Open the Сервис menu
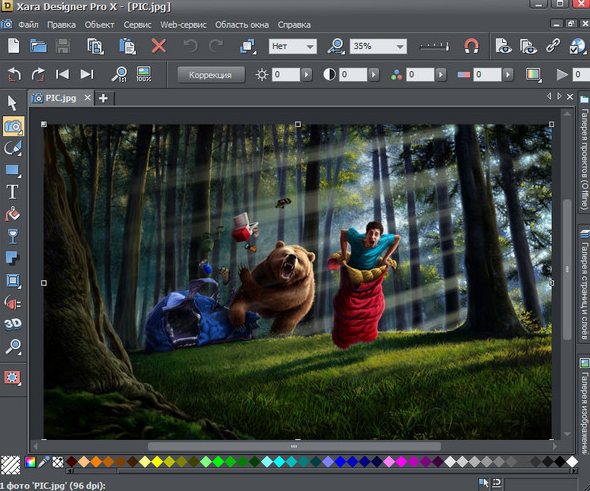The width and height of the screenshot is (590, 491). click(x=137, y=25)
